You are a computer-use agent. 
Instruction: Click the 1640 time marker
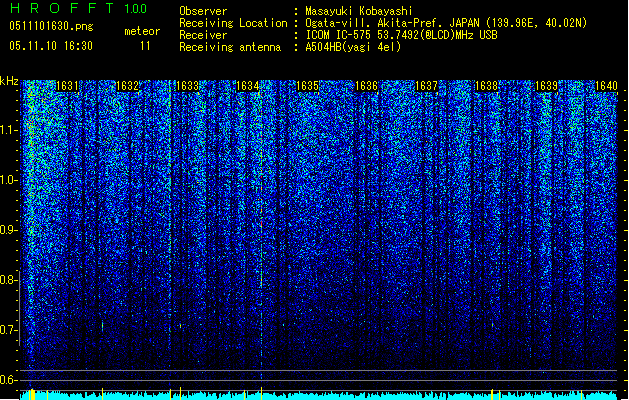pos(606,86)
